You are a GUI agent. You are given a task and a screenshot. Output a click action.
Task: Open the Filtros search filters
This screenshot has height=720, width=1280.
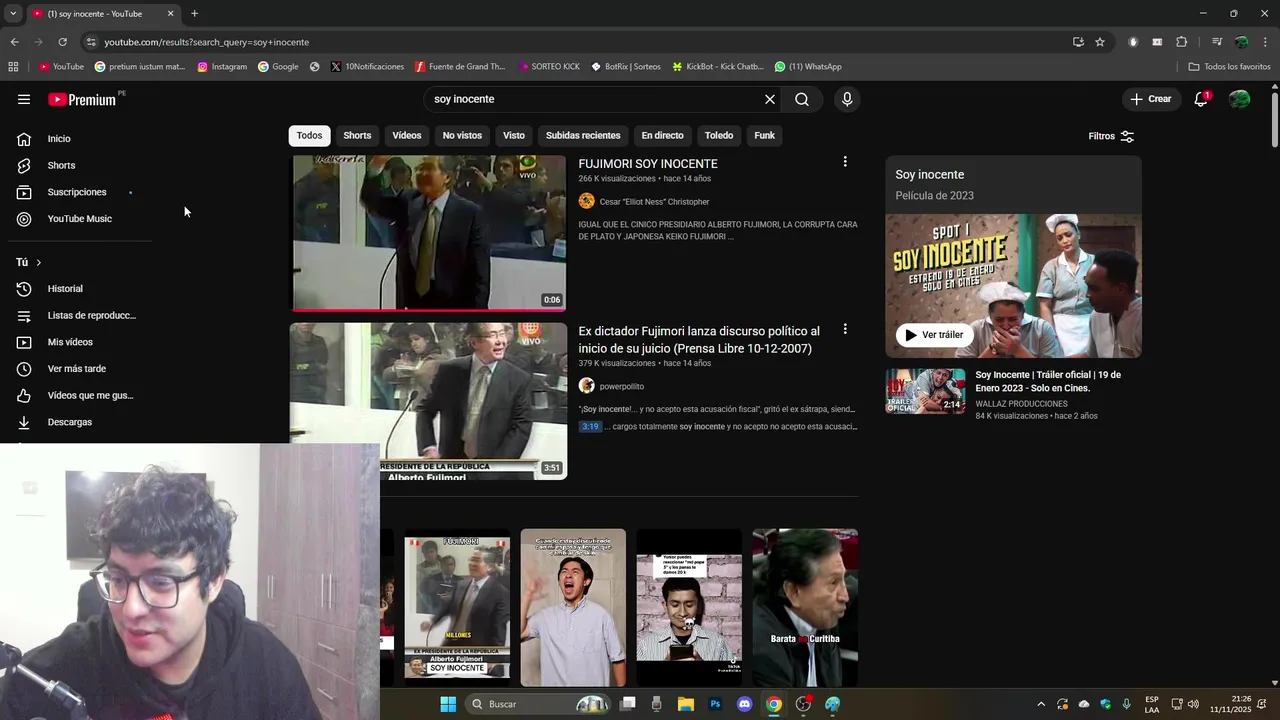[x=1111, y=136]
